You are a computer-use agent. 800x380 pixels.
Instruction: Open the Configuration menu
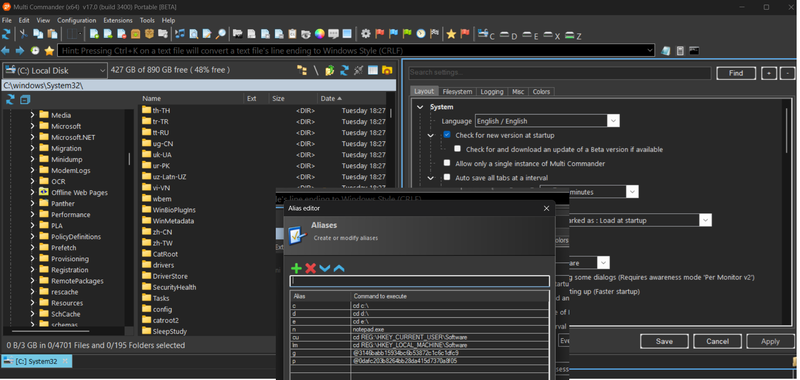(77, 20)
